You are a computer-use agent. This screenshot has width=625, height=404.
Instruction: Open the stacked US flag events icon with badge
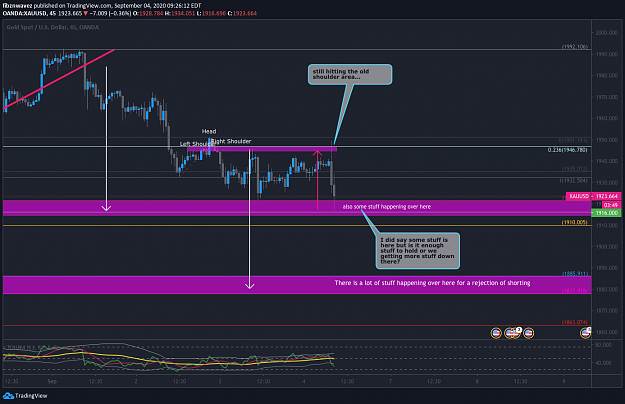(513, 333)
